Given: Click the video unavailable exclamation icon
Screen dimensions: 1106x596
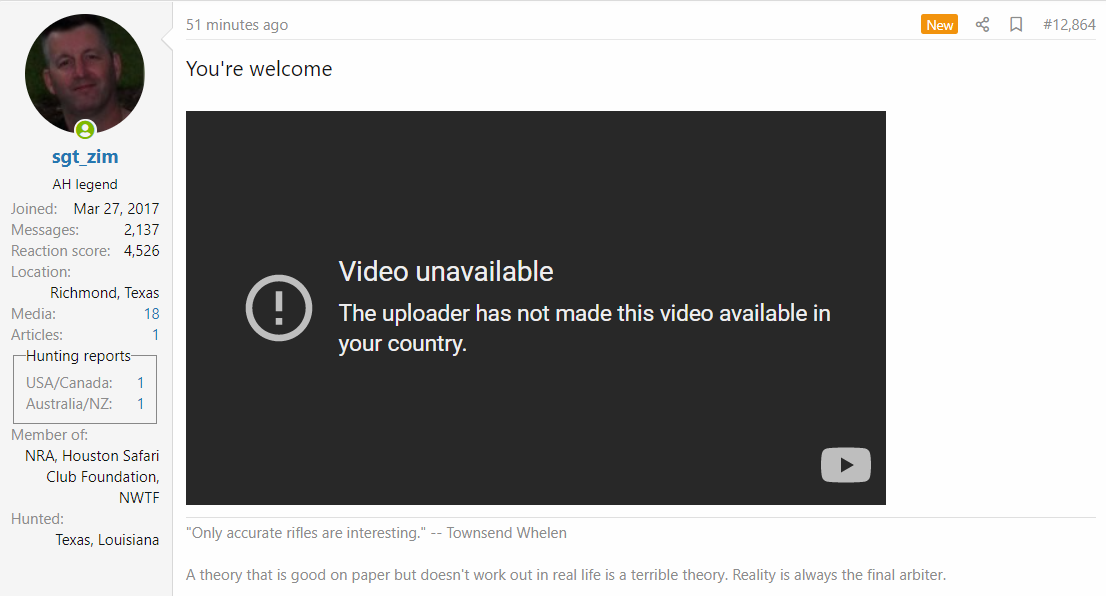Looking at the screenshot, I should click(x=279, y=308).
